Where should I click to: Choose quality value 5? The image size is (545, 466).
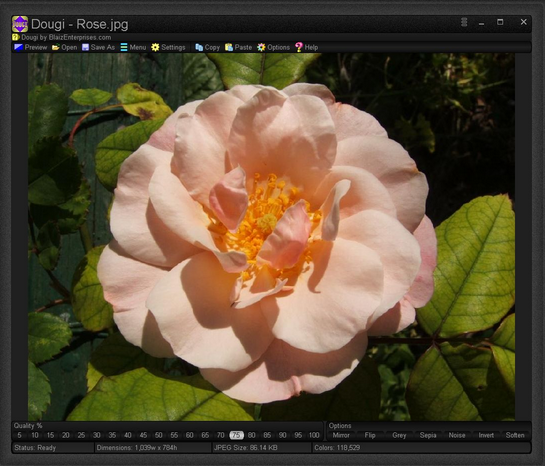[x=19, y=435]
